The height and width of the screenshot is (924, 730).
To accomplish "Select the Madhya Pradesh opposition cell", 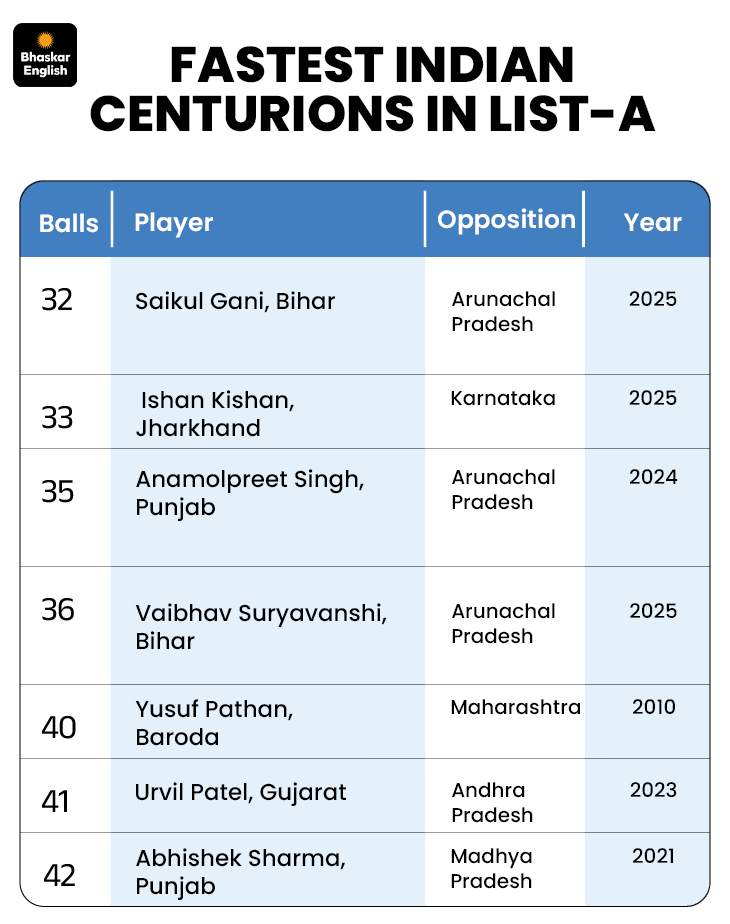I will tap(491, 869).
